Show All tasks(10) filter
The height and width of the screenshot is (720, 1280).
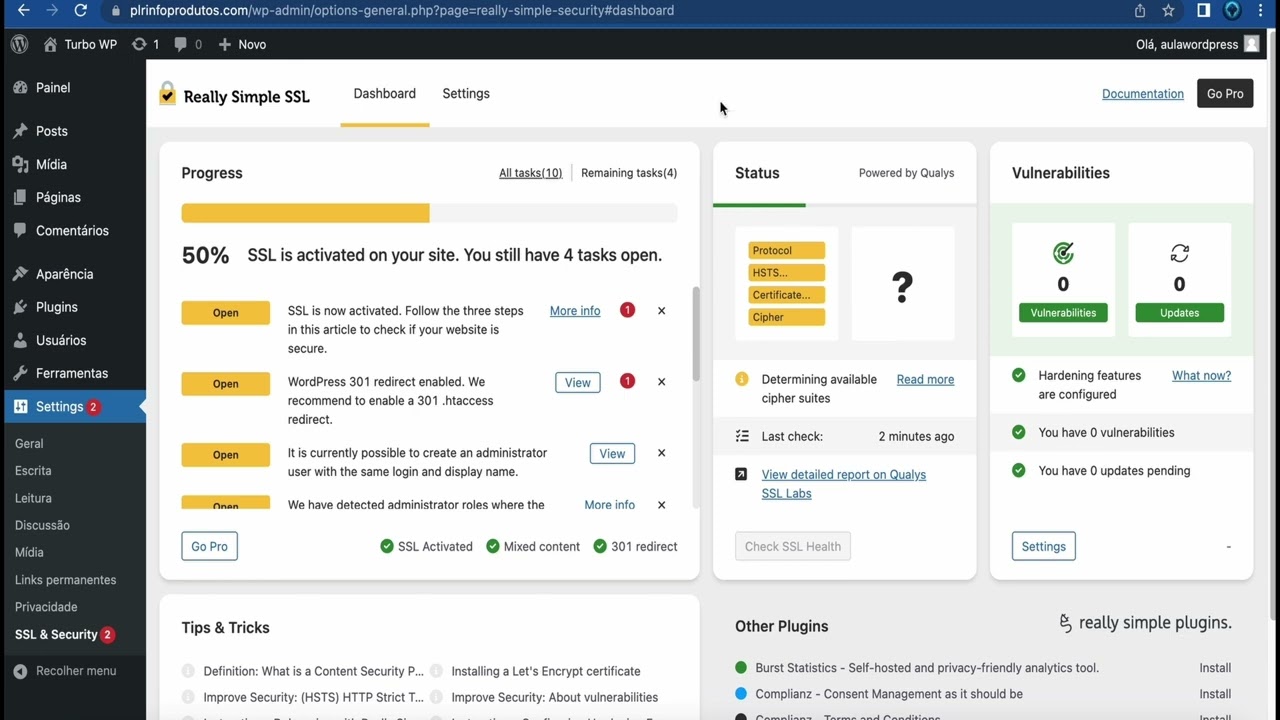530,173
